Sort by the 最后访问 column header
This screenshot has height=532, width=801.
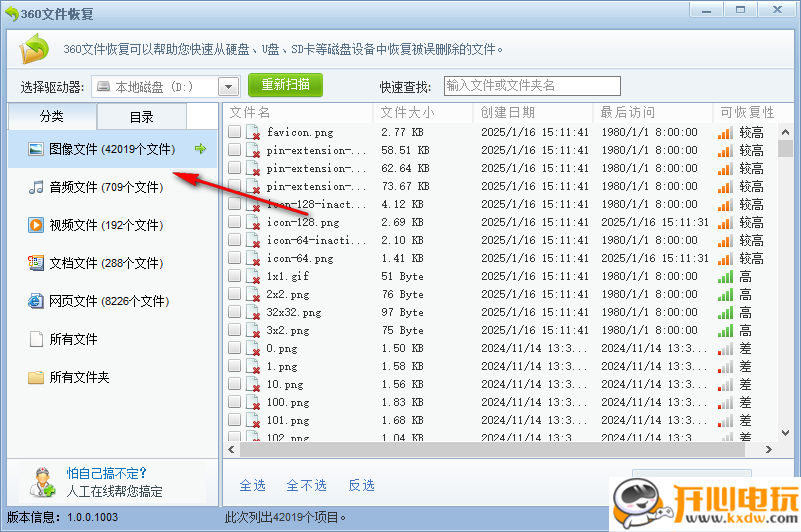tap(652, 112)
